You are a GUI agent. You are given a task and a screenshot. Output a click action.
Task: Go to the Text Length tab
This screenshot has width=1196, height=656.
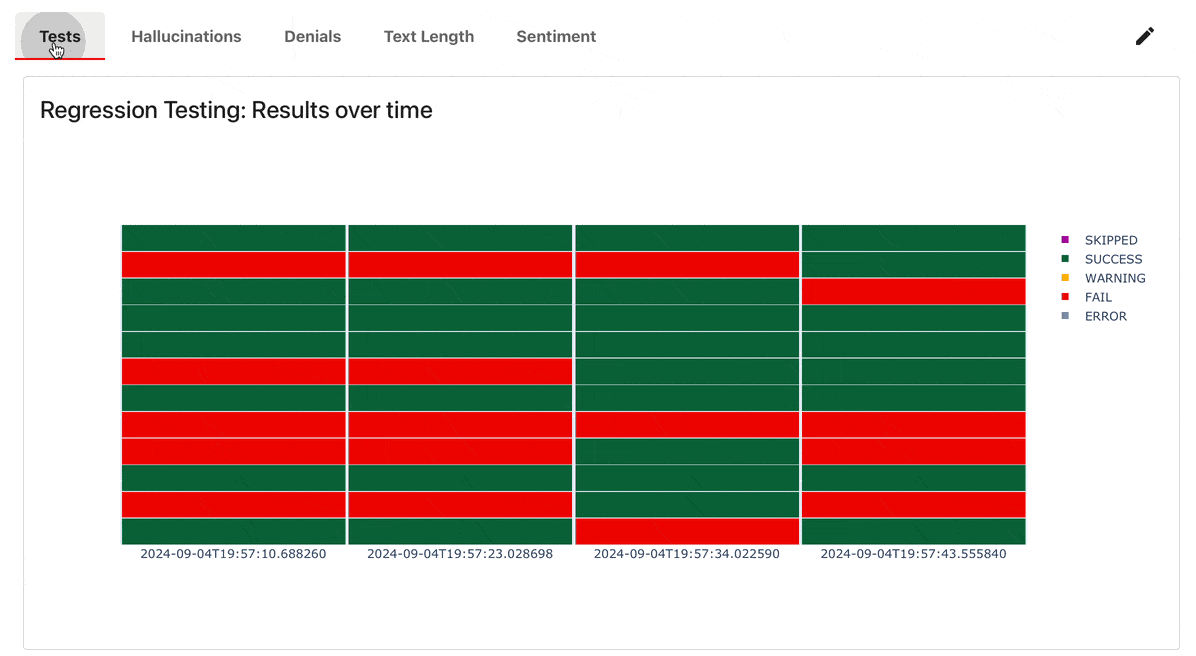[x=428, y=37]
